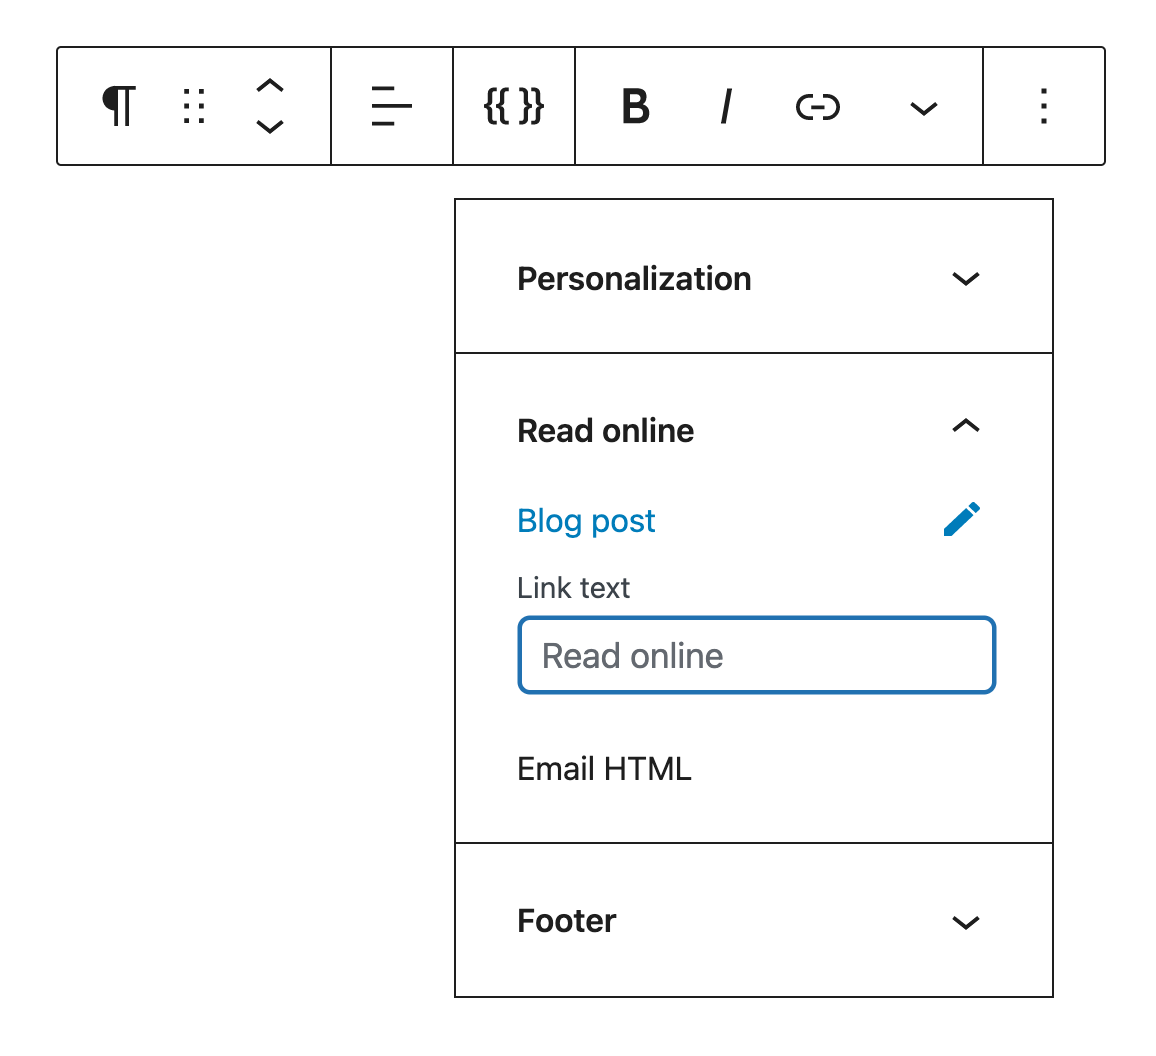This screenshot has width=1156, height=1056.
Task: Click the merge tags curly braces icon
Action: click(x=514, y=106)
